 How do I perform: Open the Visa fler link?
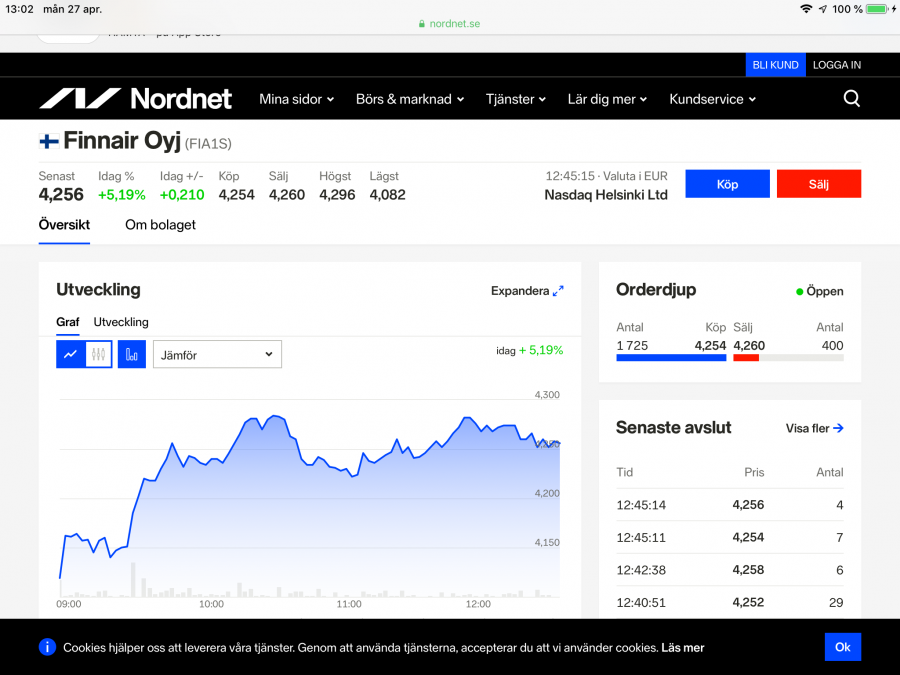pos(814,428)
